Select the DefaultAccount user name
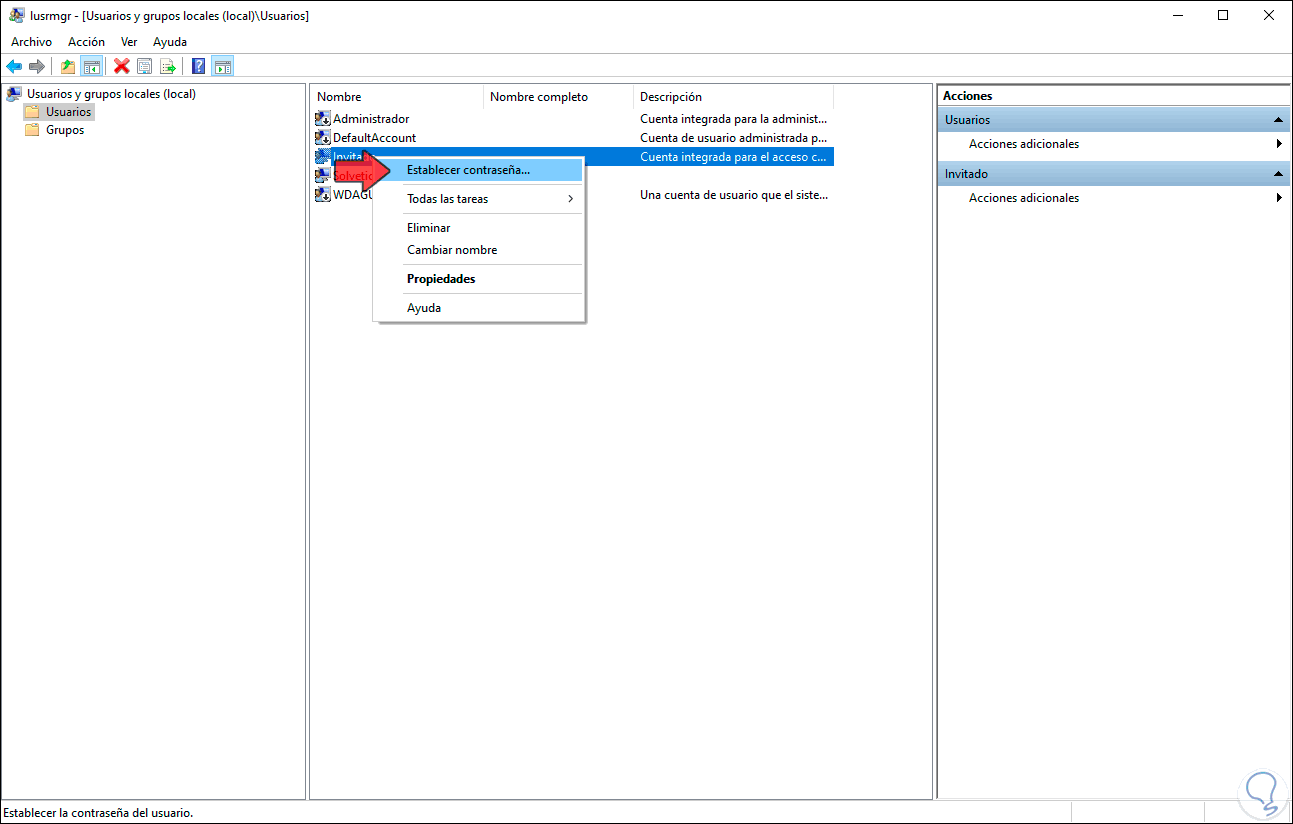This screenshot has height=824, width=1293. click(x=374, y=138)
